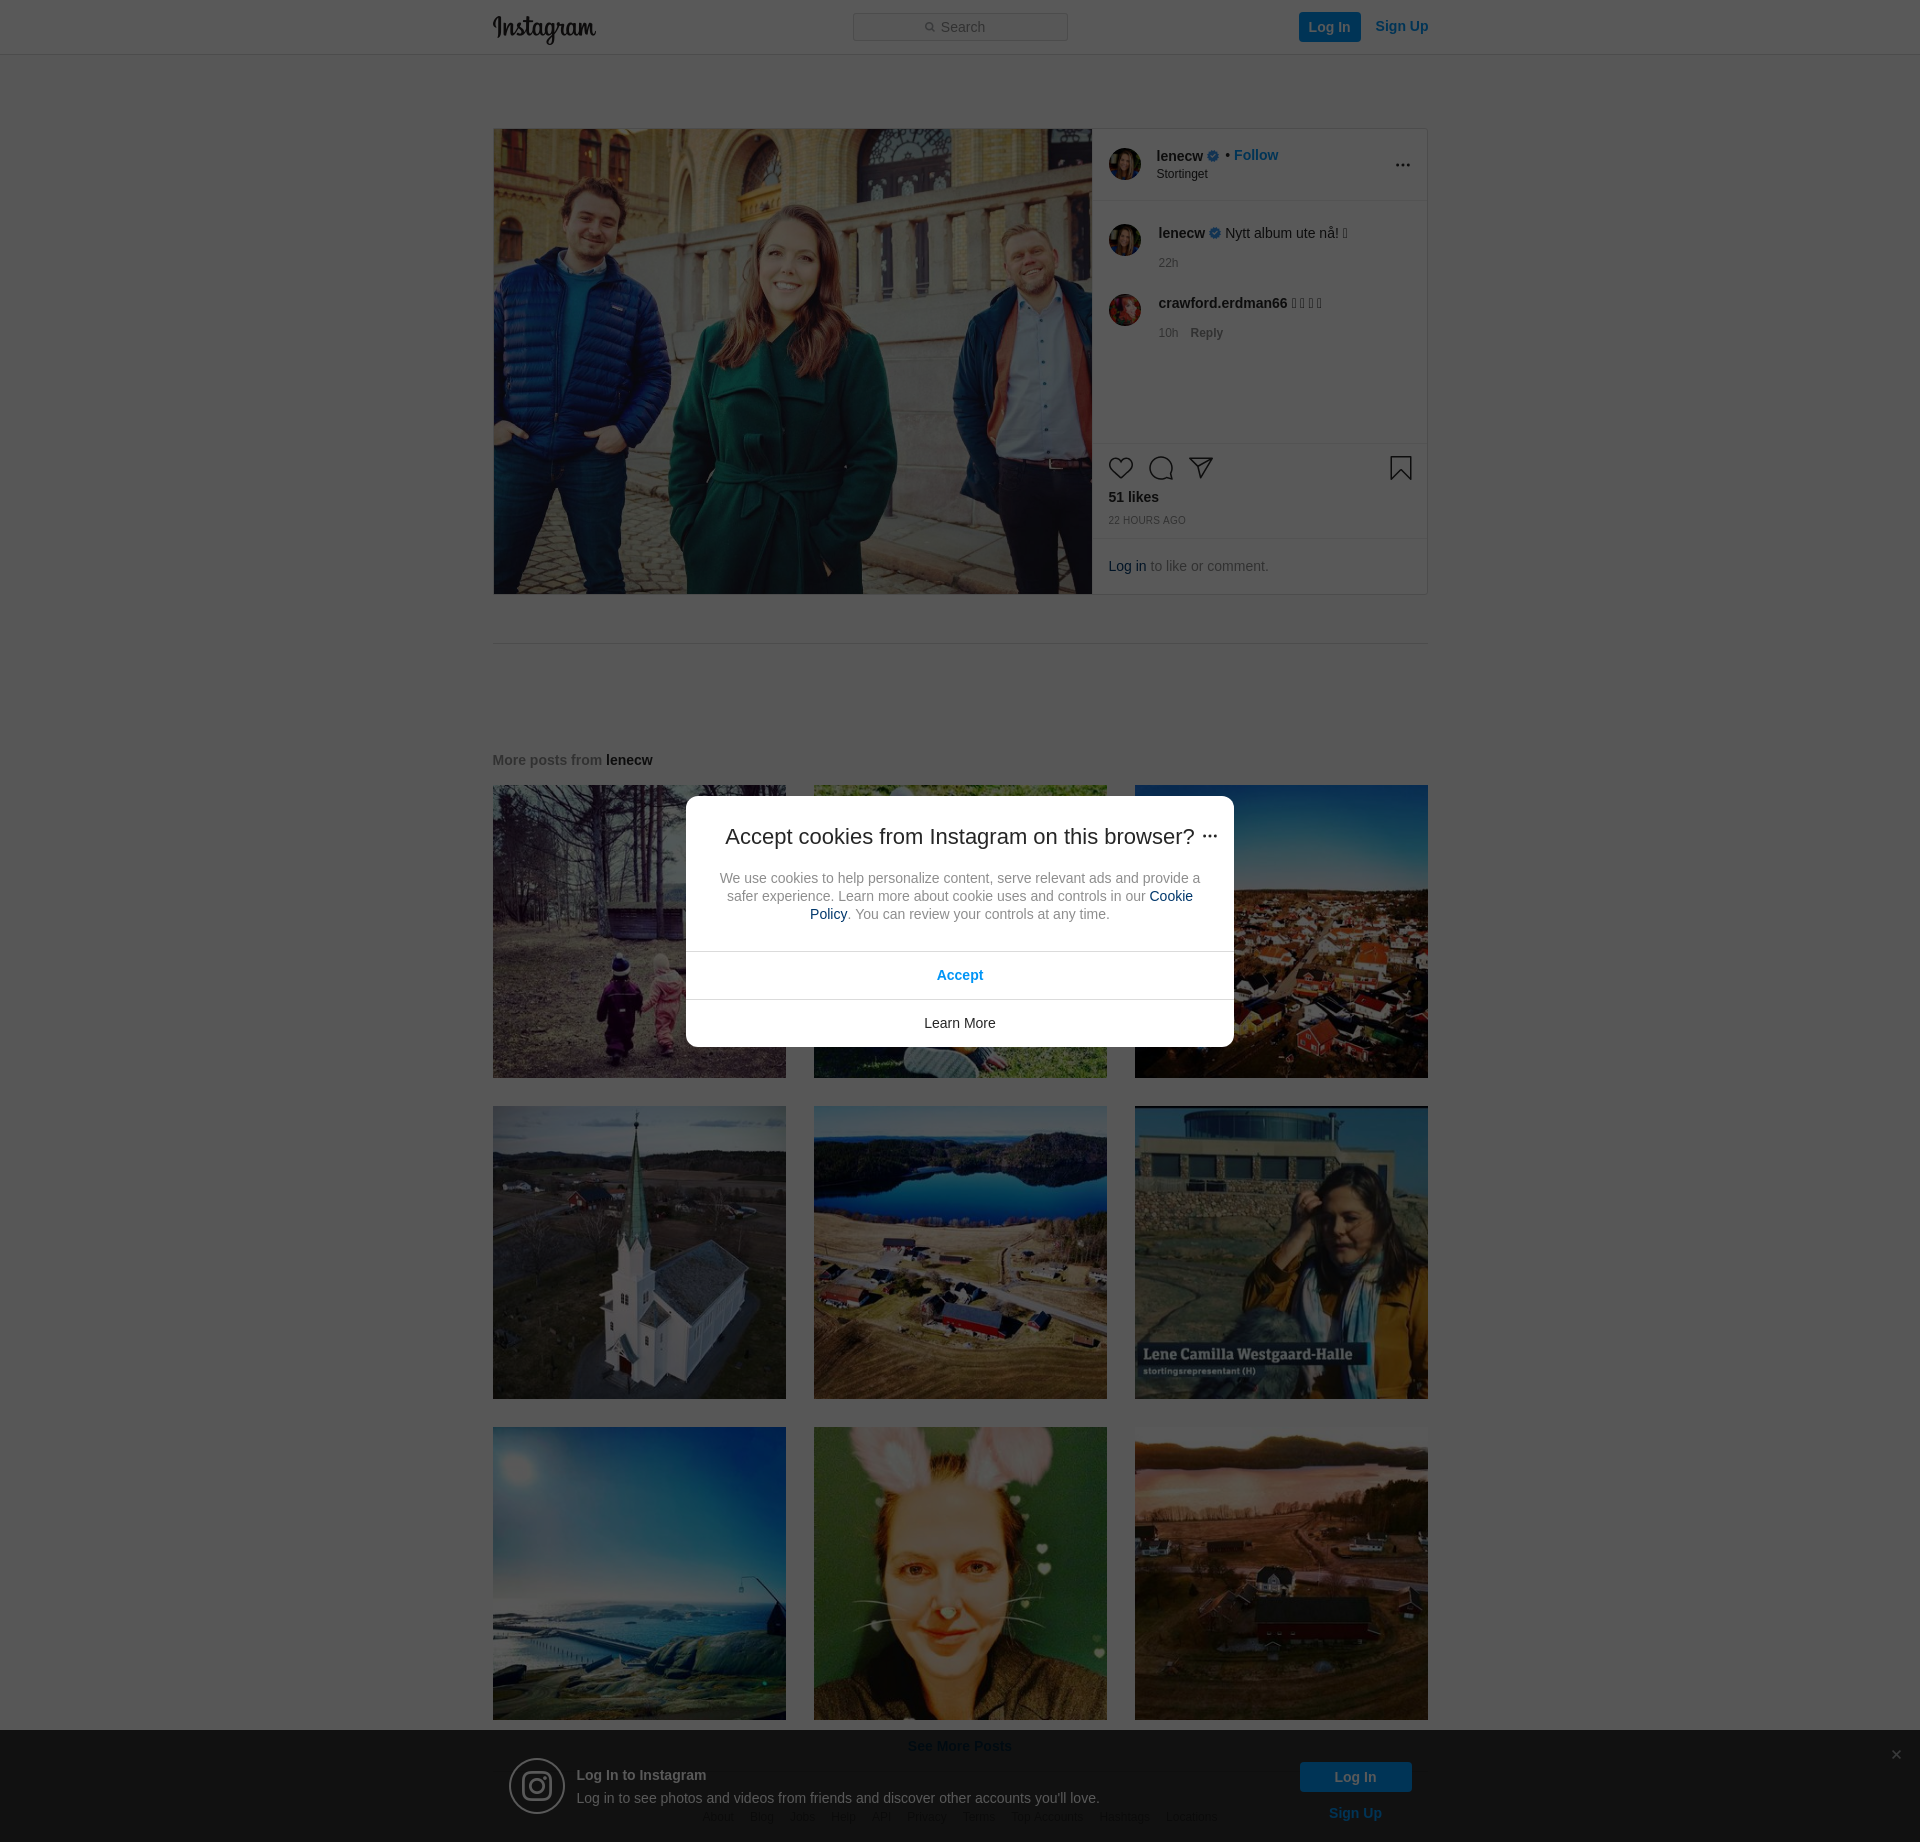Click the 22 HOURS AGO timestamp
Viewport: 1920px width, 1842px height.
[x=1146, y=521]
